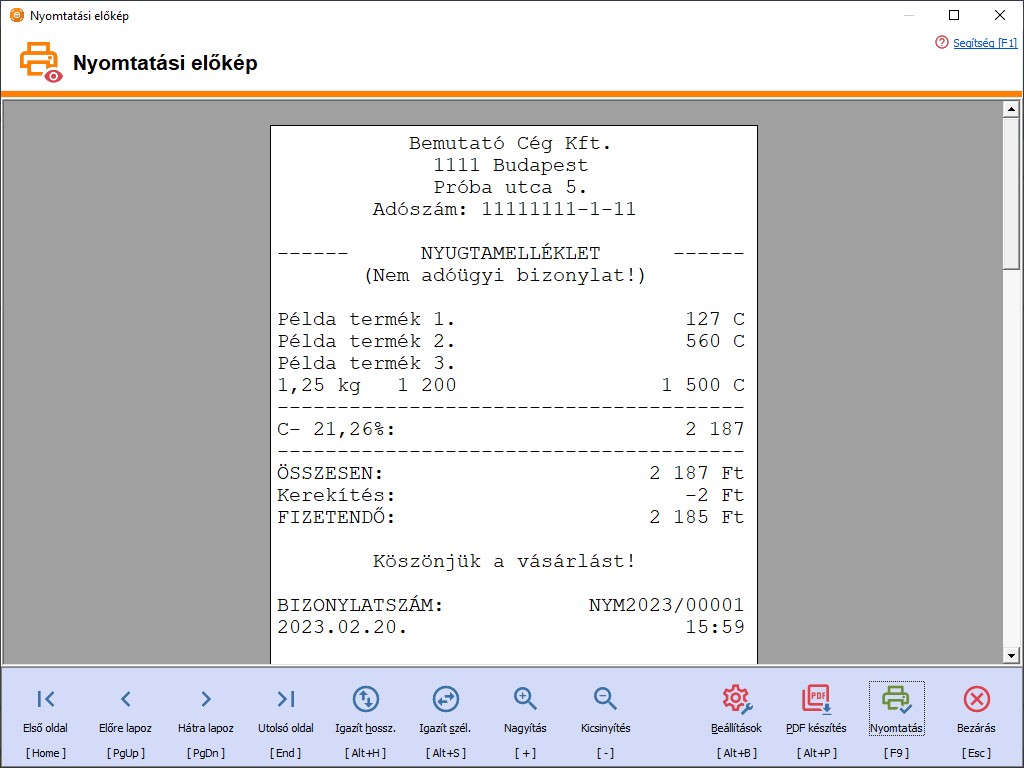The width and height of the screenshot is (1024, 768).
Task: Open Beállítások settings gear
Action: (737, 699)
